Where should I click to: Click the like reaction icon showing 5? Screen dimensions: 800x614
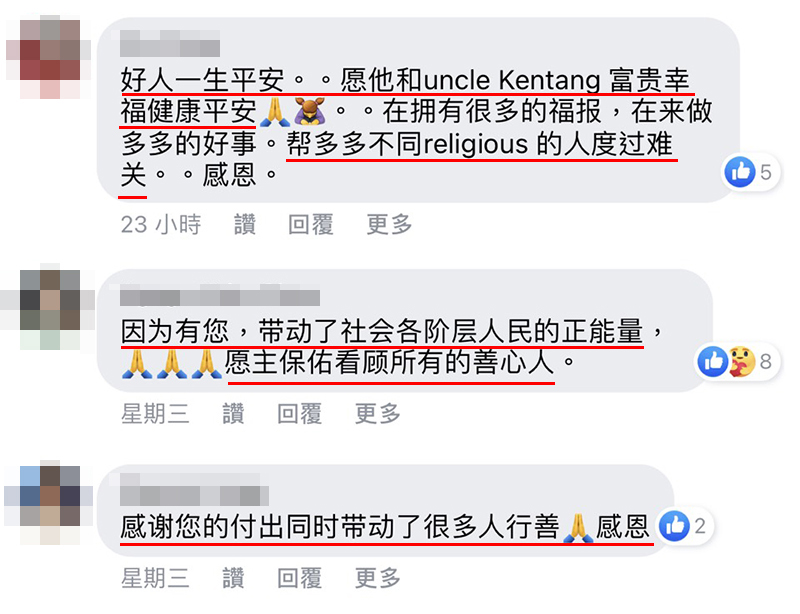tap(740, 172)
